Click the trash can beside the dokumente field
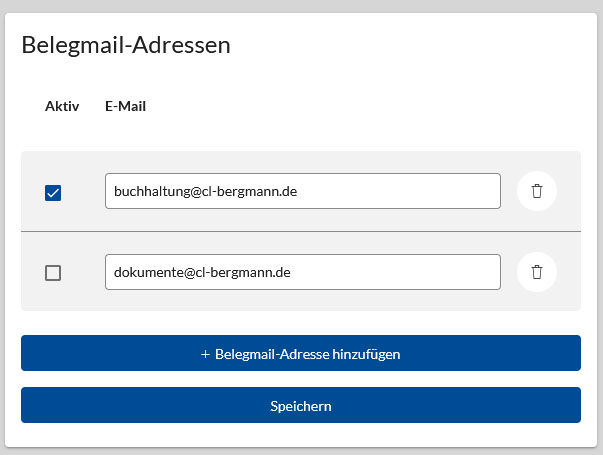Image resolution: width=603 pixels, height=455 pixels. 537,272
